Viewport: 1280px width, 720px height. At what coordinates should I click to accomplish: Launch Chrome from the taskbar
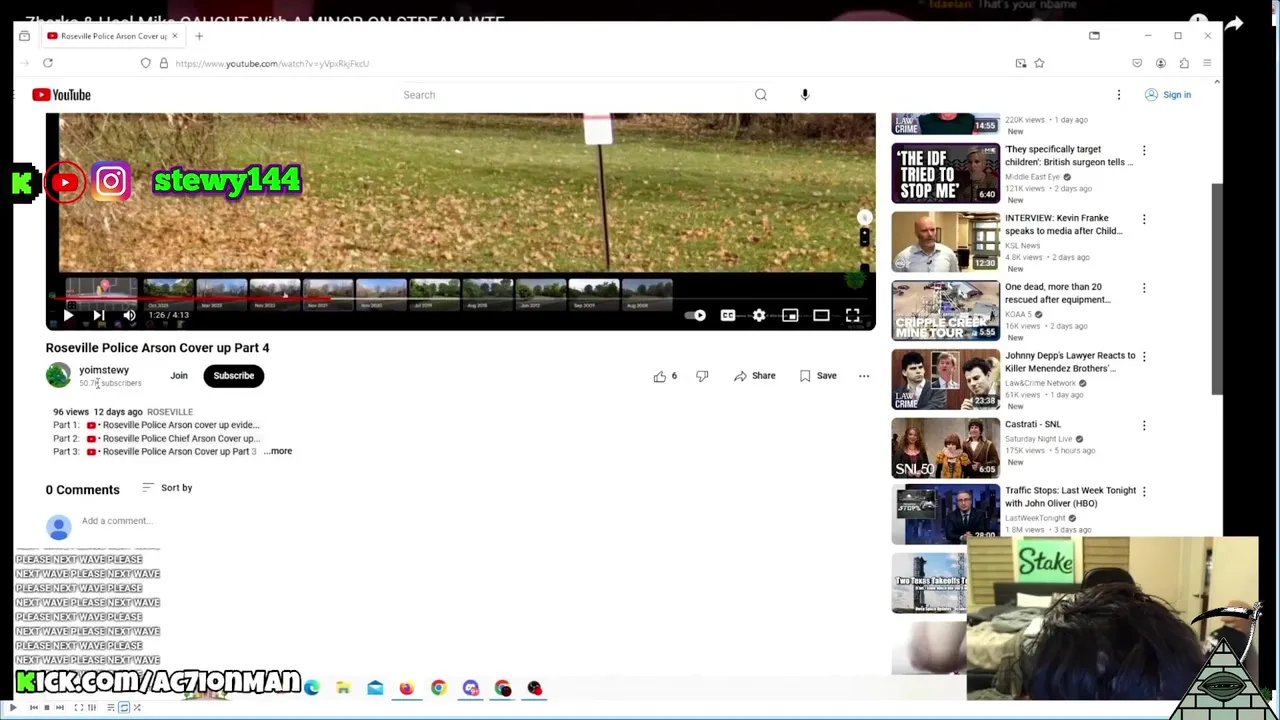click(x=438, y=688)
